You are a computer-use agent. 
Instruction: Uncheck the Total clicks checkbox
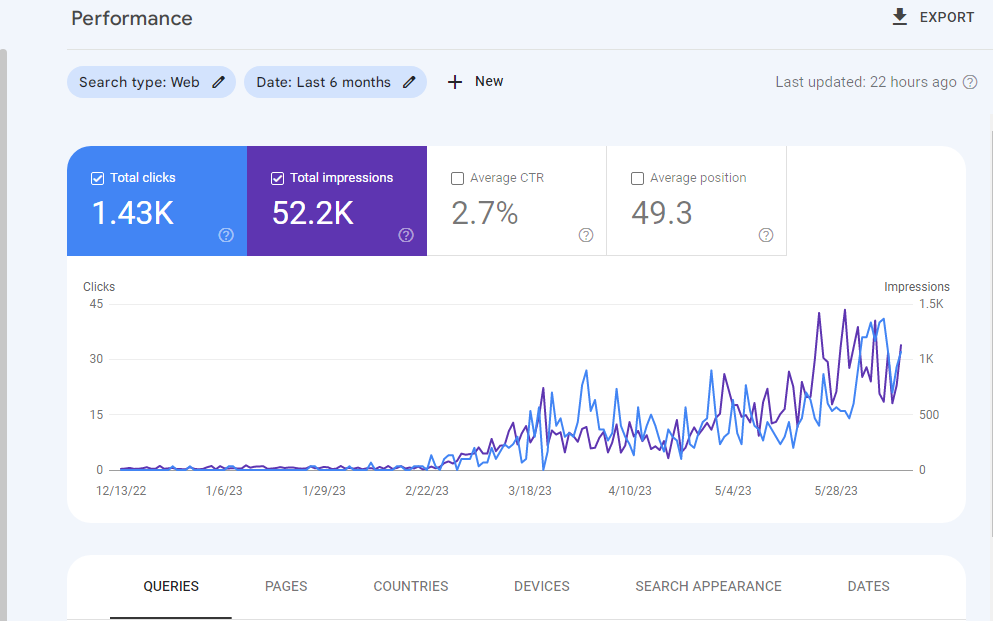click(98, 179)
